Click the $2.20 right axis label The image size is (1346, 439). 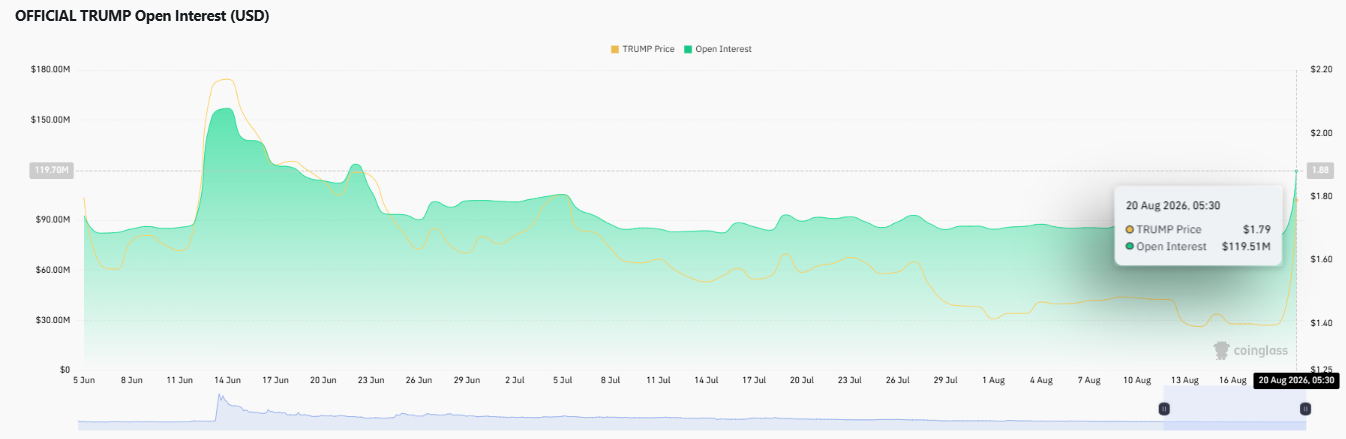1321,69
